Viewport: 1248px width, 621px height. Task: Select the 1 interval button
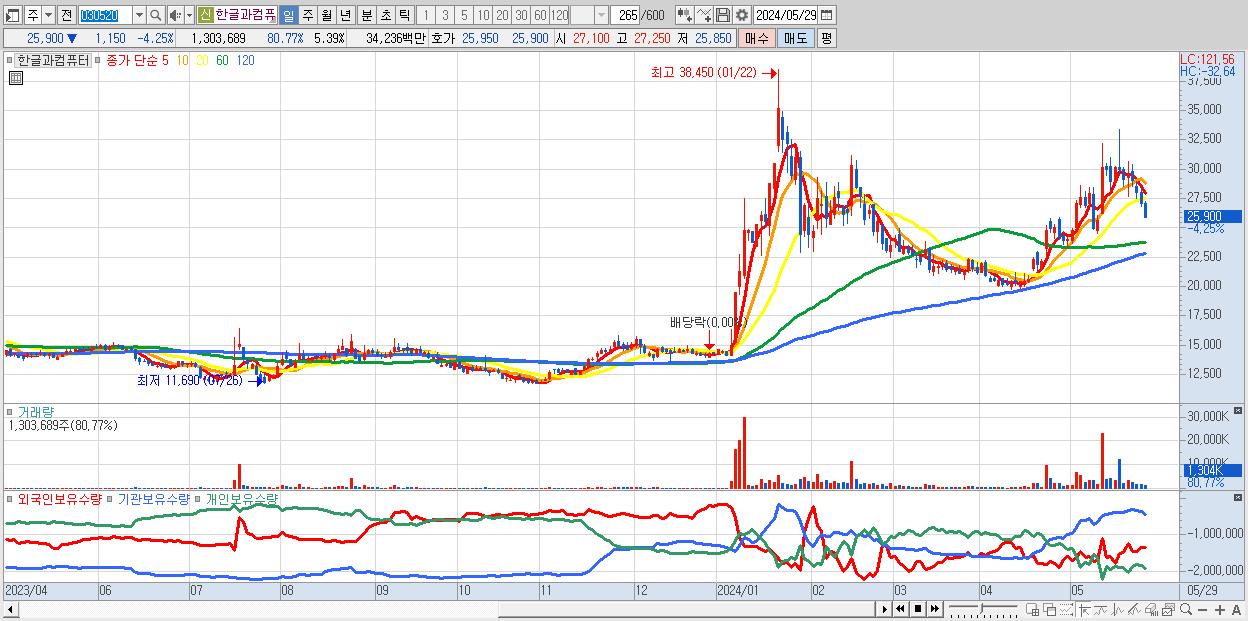coord(426,15)
